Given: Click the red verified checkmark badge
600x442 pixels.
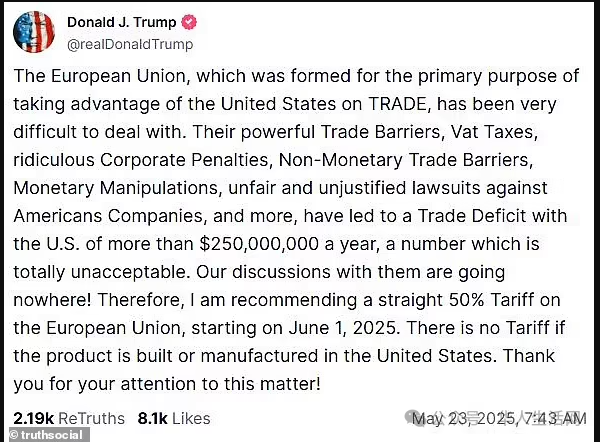Looking at the screenshot, I should tap(189, 22).
